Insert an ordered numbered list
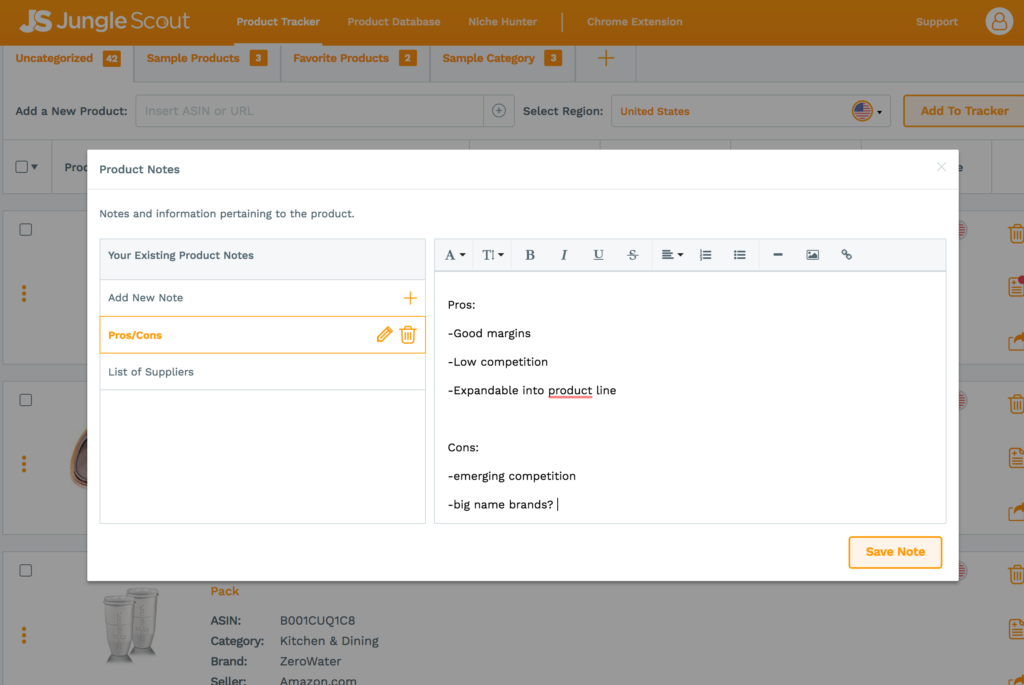The height and width of the screenshot is (685, 1024). click(705, 255)
